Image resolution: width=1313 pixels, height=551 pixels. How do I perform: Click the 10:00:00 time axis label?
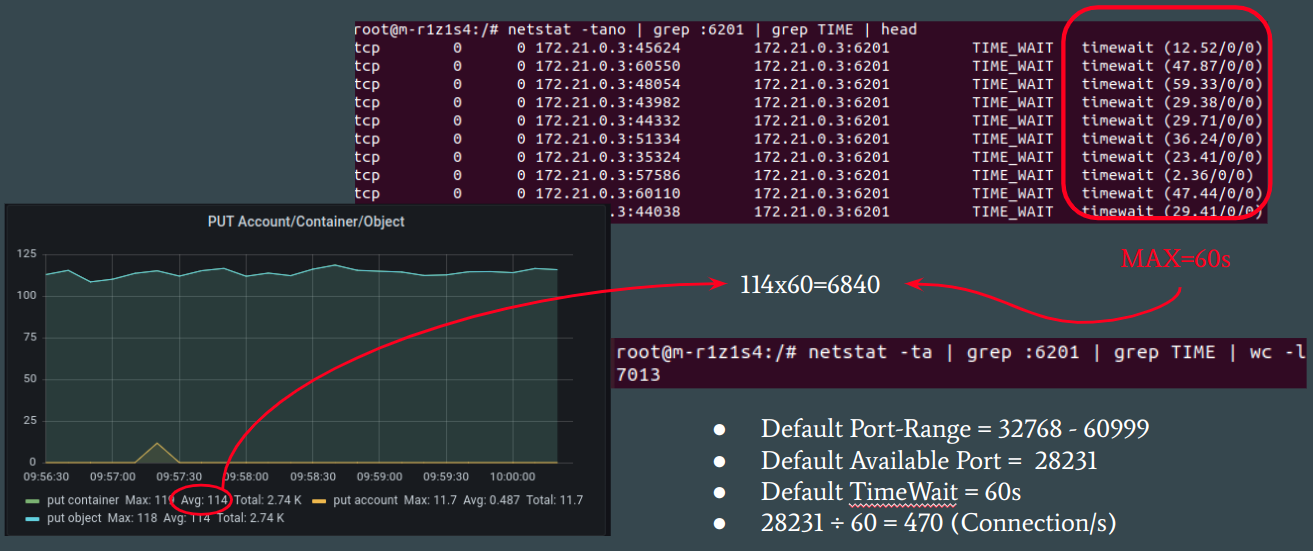pyautogui.click(x=511, y=477)
